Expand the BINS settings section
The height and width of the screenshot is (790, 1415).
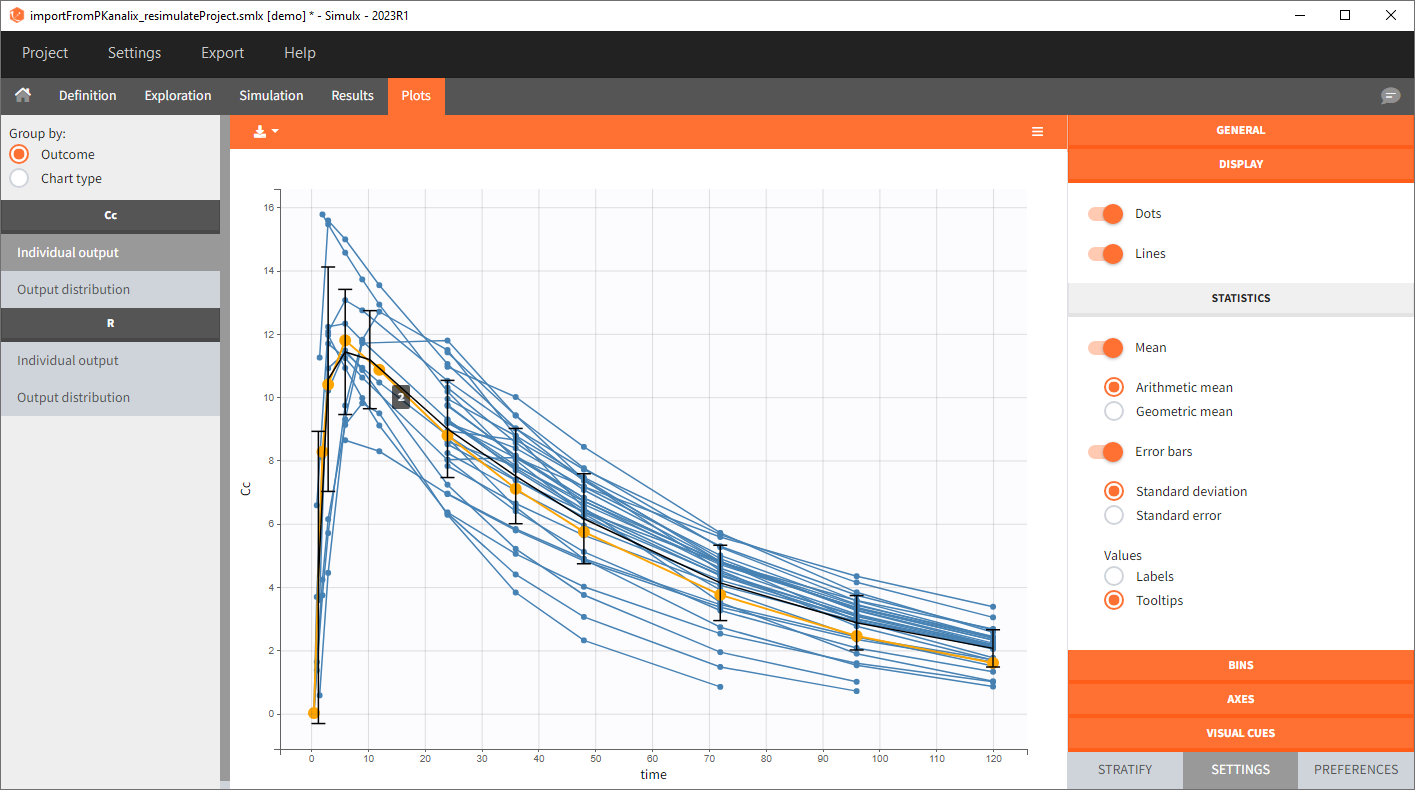pyautogui.click(x=1240, y=665)
